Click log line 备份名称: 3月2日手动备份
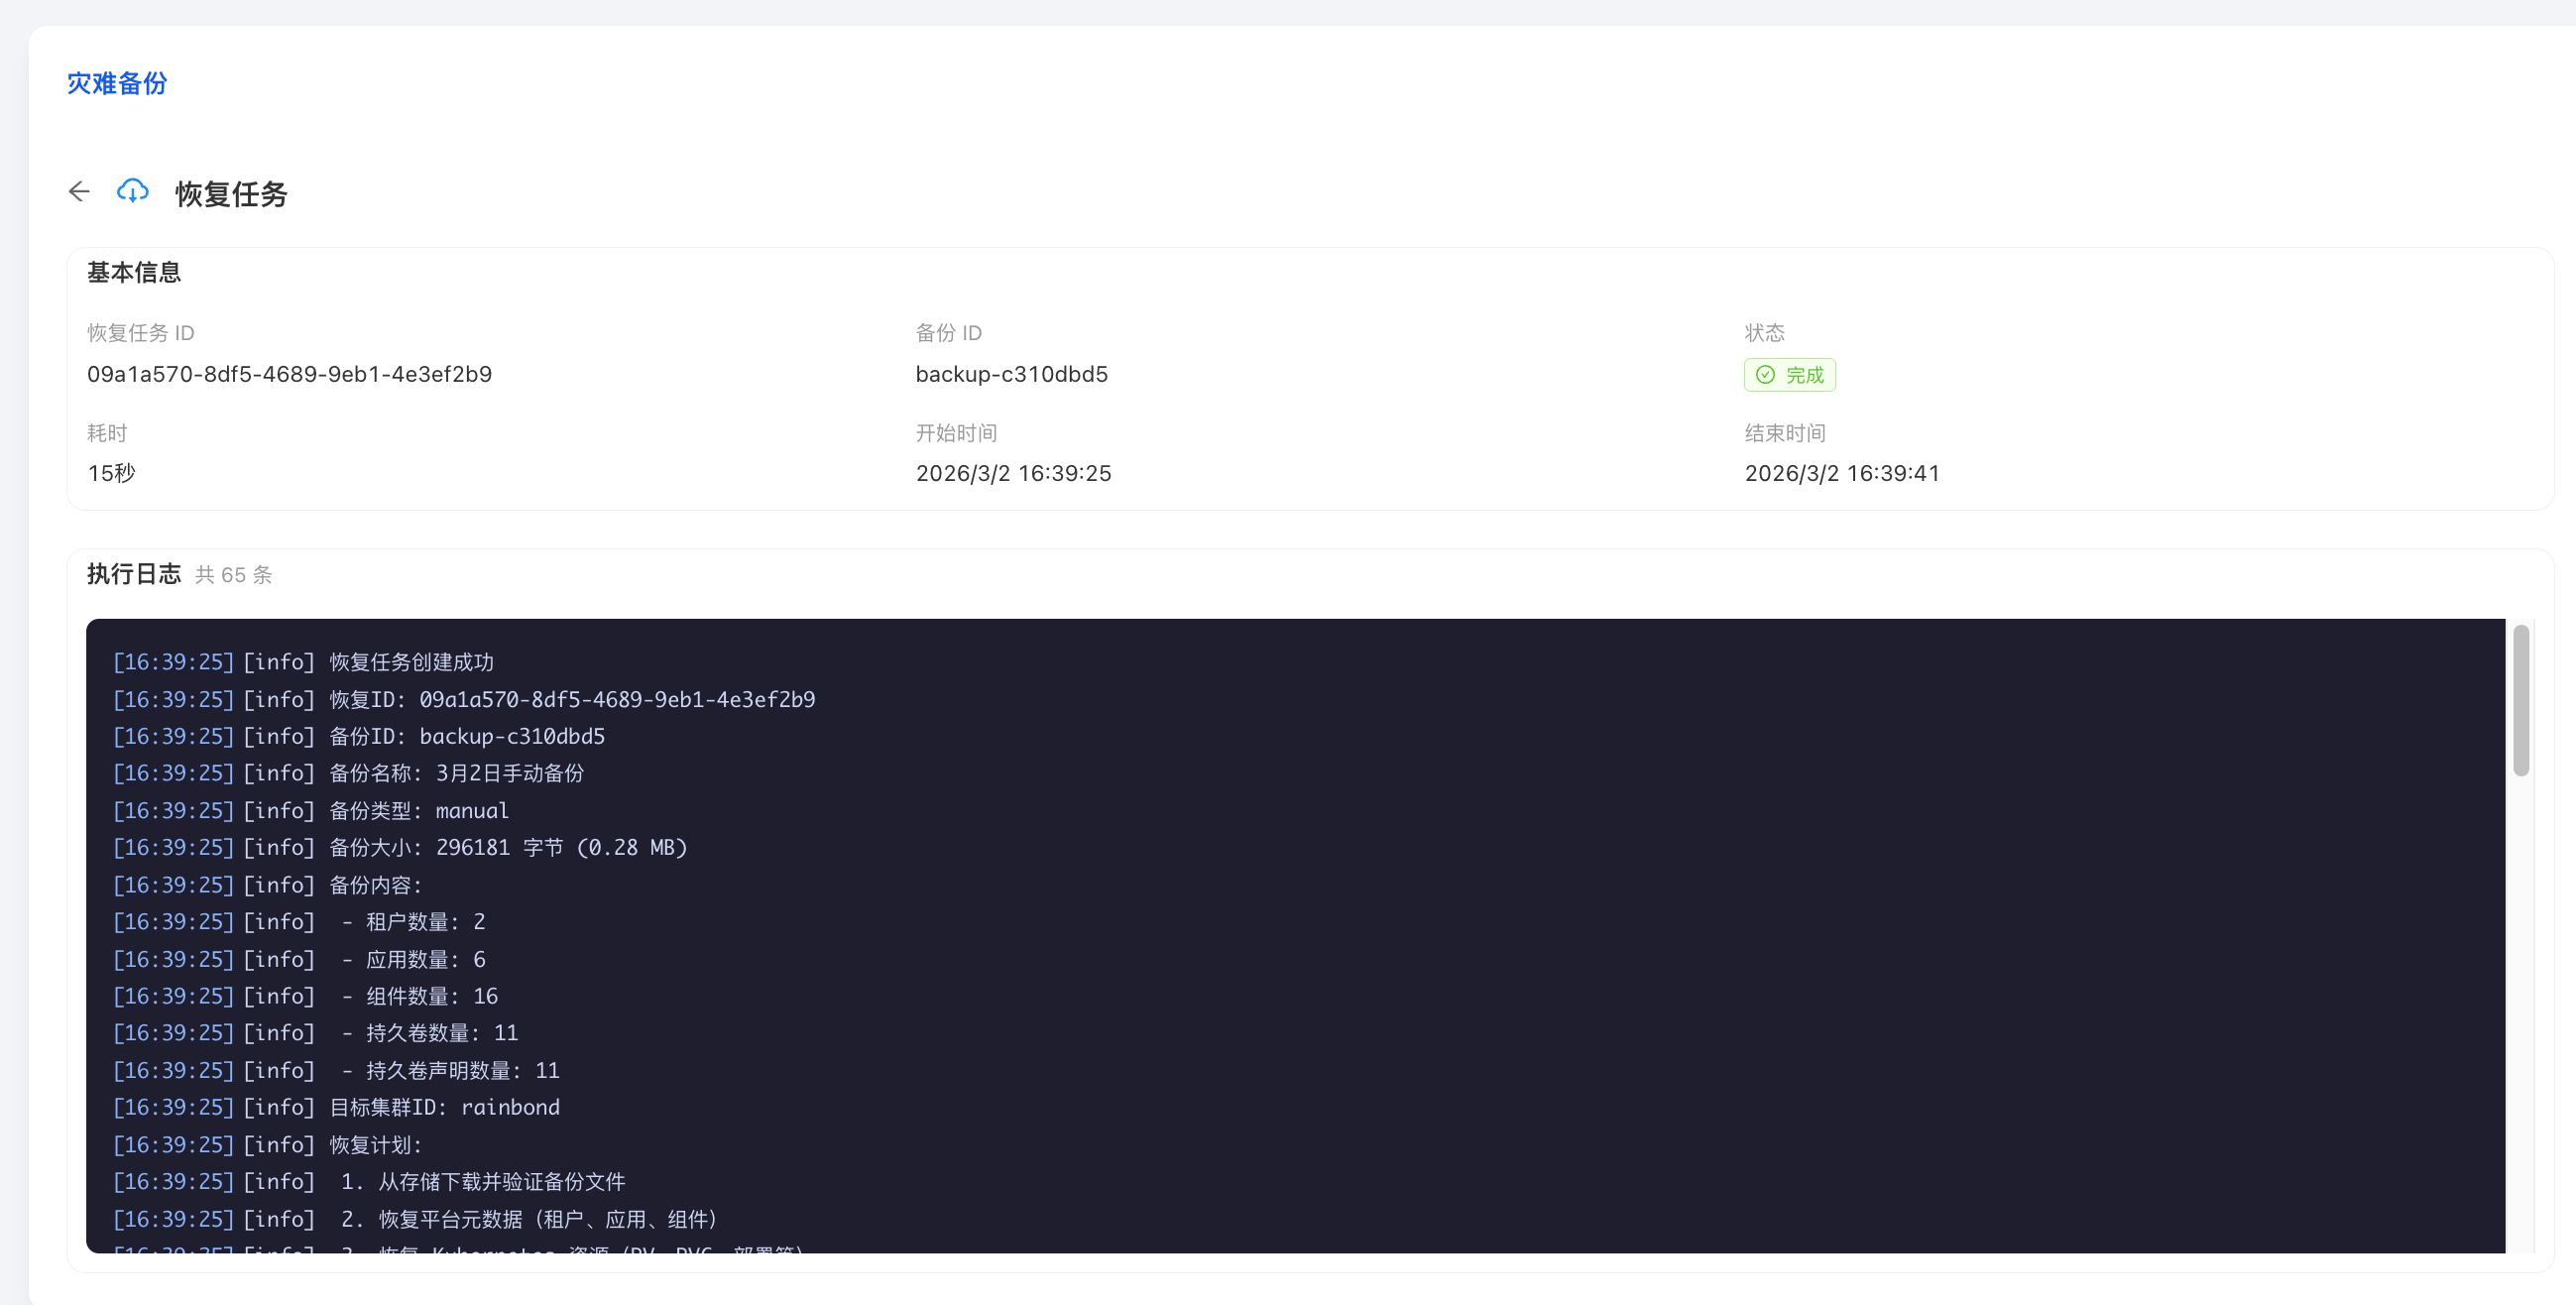The image size is (2576, 1305). click(x=456, y=773)
